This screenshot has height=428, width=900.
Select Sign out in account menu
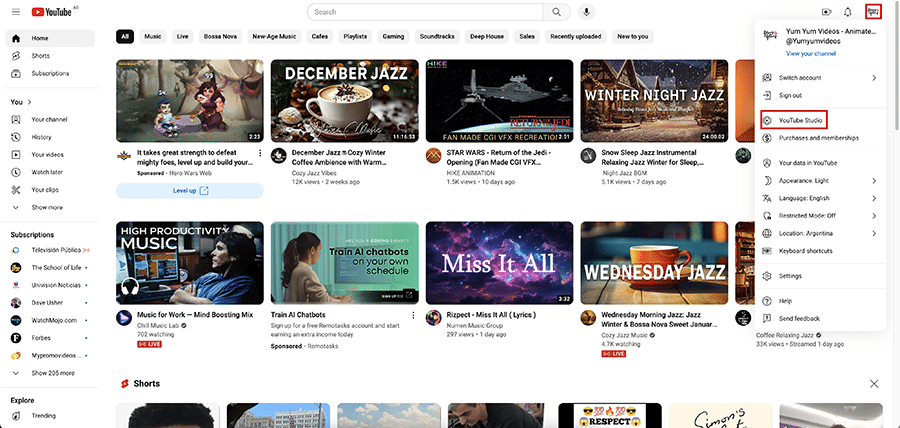[819, 95]
